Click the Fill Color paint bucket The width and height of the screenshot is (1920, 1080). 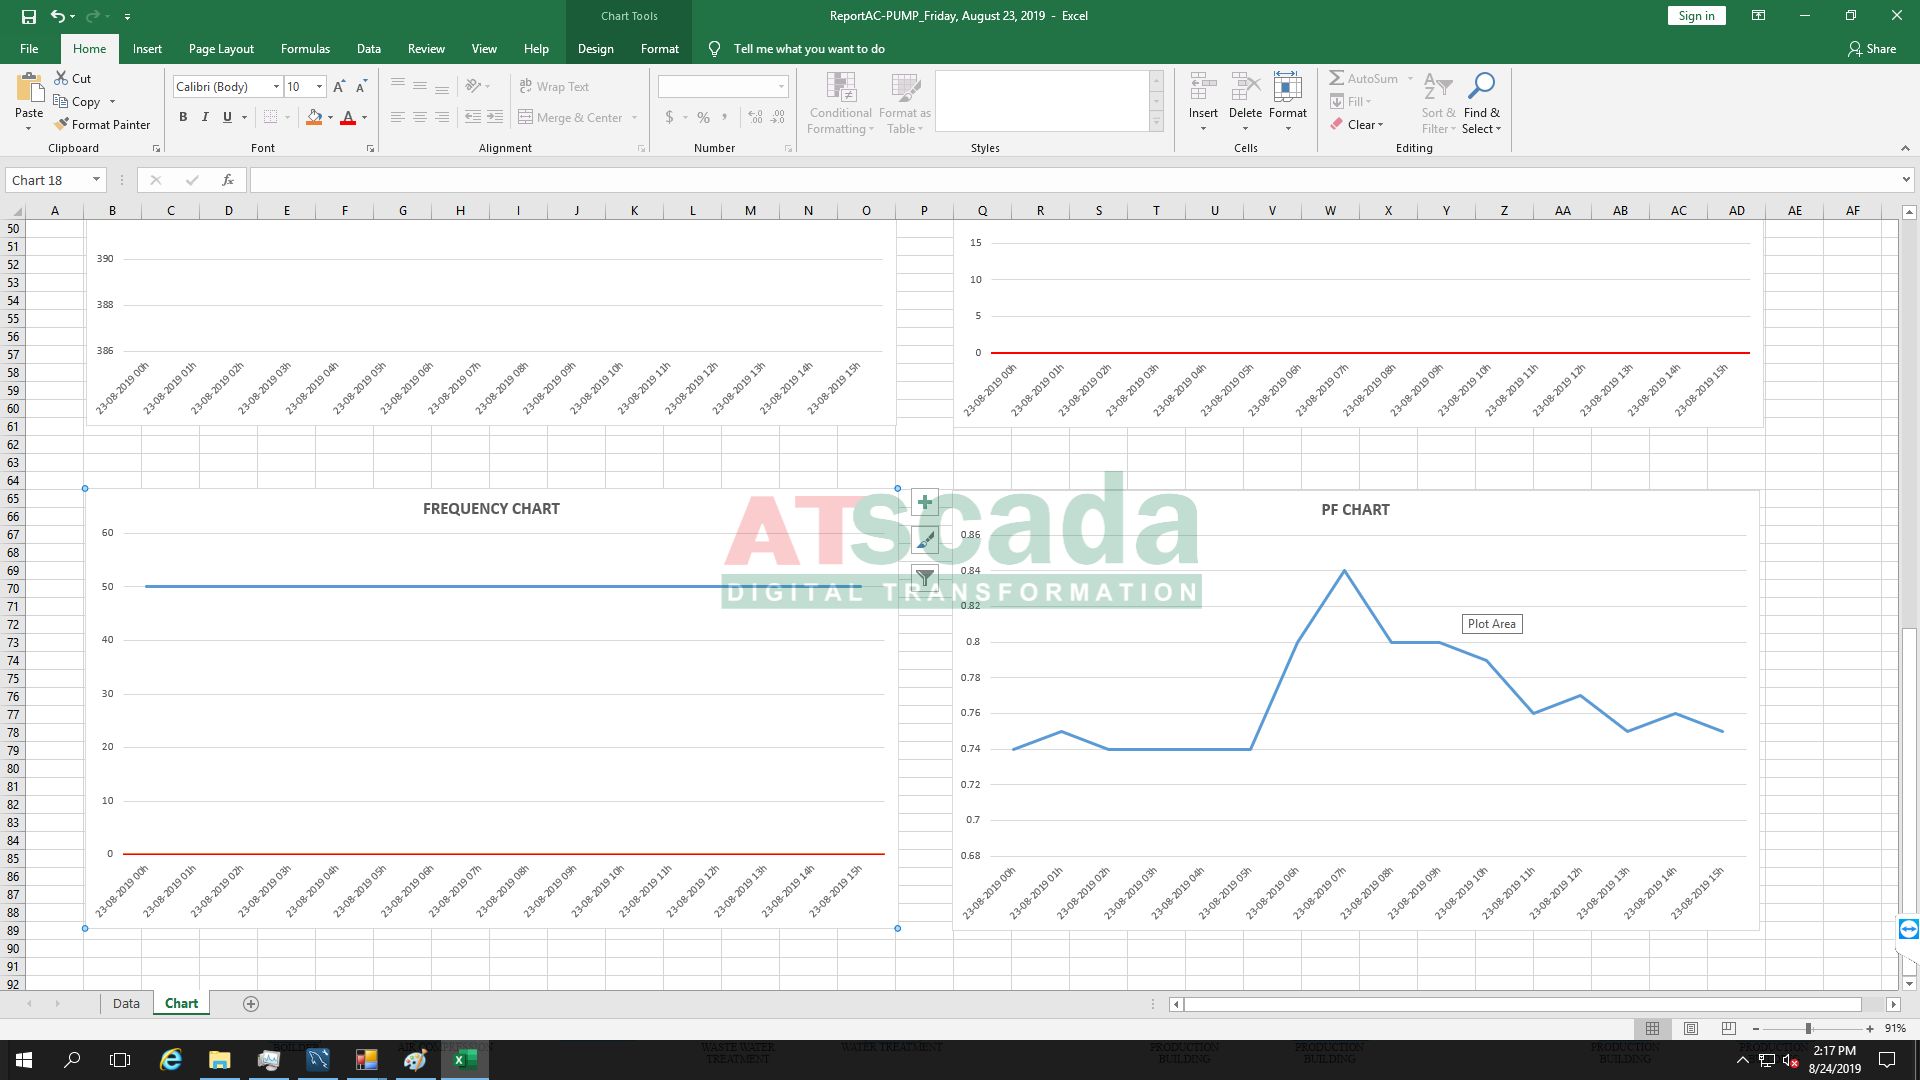coord(314,118)
